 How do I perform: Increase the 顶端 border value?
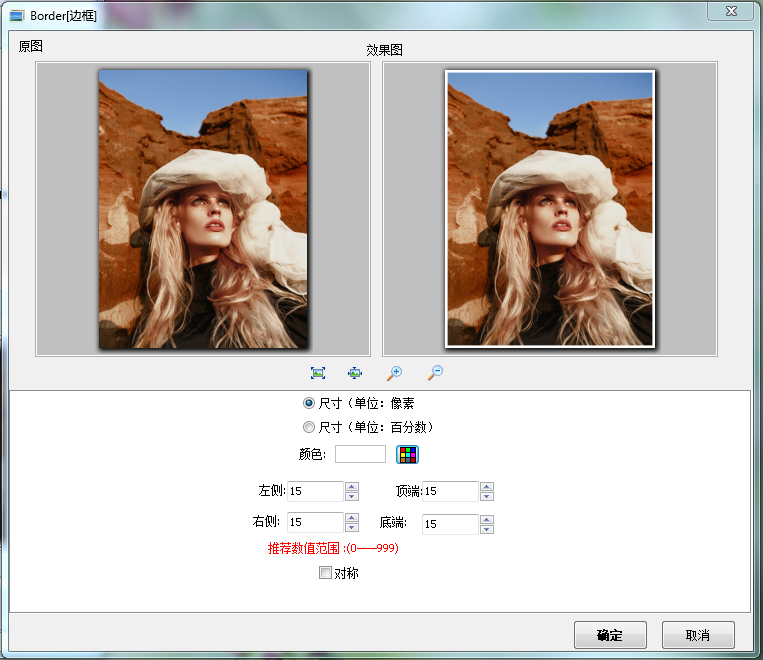(486, 487)
